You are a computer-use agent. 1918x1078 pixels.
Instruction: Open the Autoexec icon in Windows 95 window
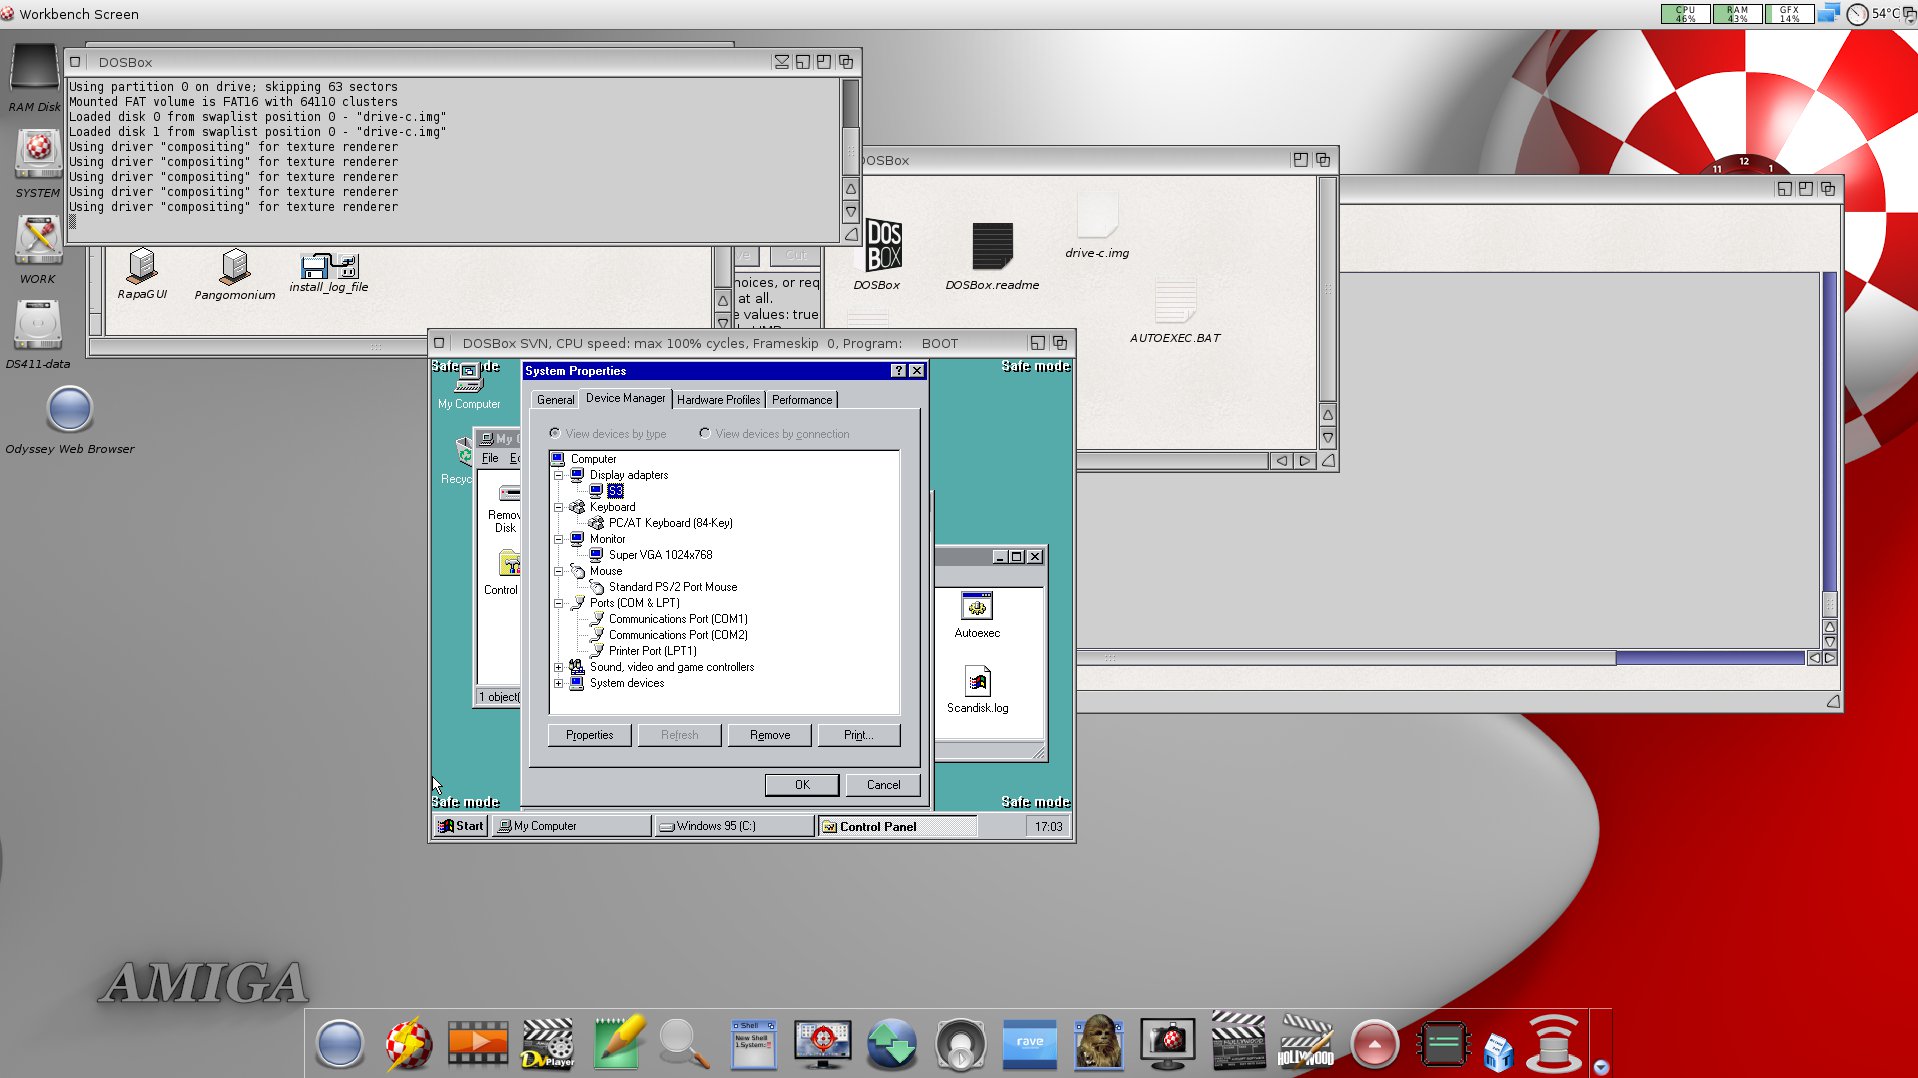point(977,606)
